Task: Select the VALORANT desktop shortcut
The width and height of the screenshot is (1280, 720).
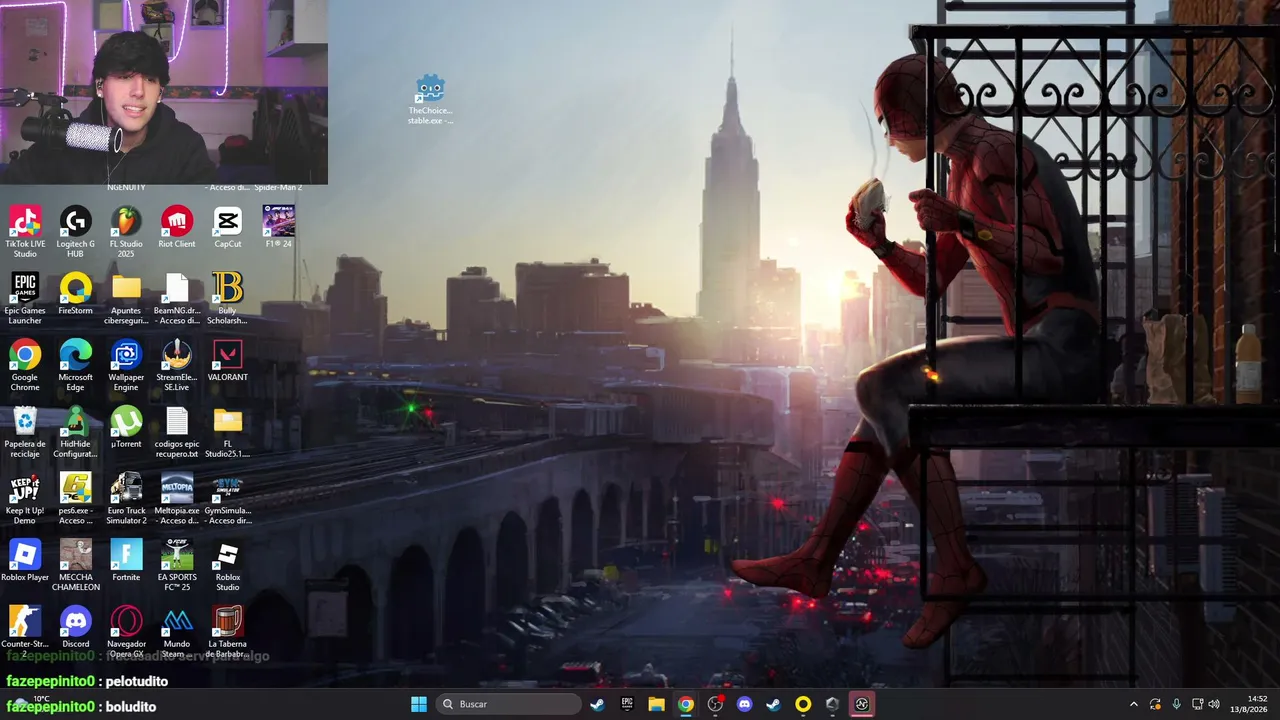Action: [228, 361]
